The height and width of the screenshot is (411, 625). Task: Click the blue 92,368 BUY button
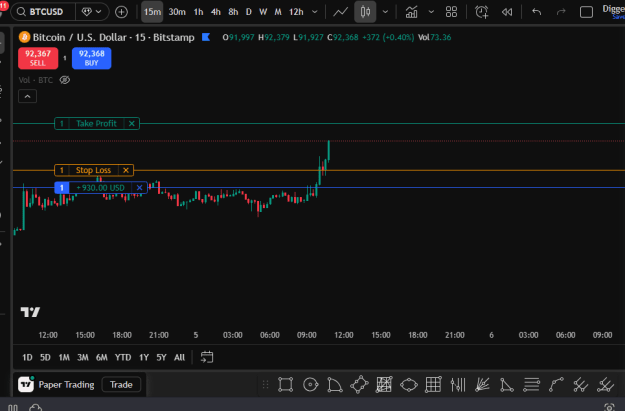coord(92,58)
